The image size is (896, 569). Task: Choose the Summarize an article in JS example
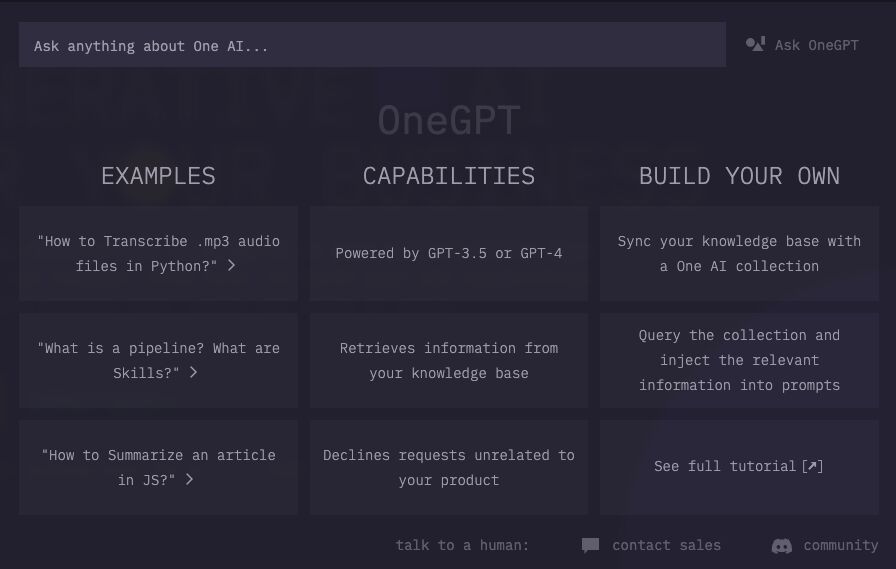pos(158,467)
